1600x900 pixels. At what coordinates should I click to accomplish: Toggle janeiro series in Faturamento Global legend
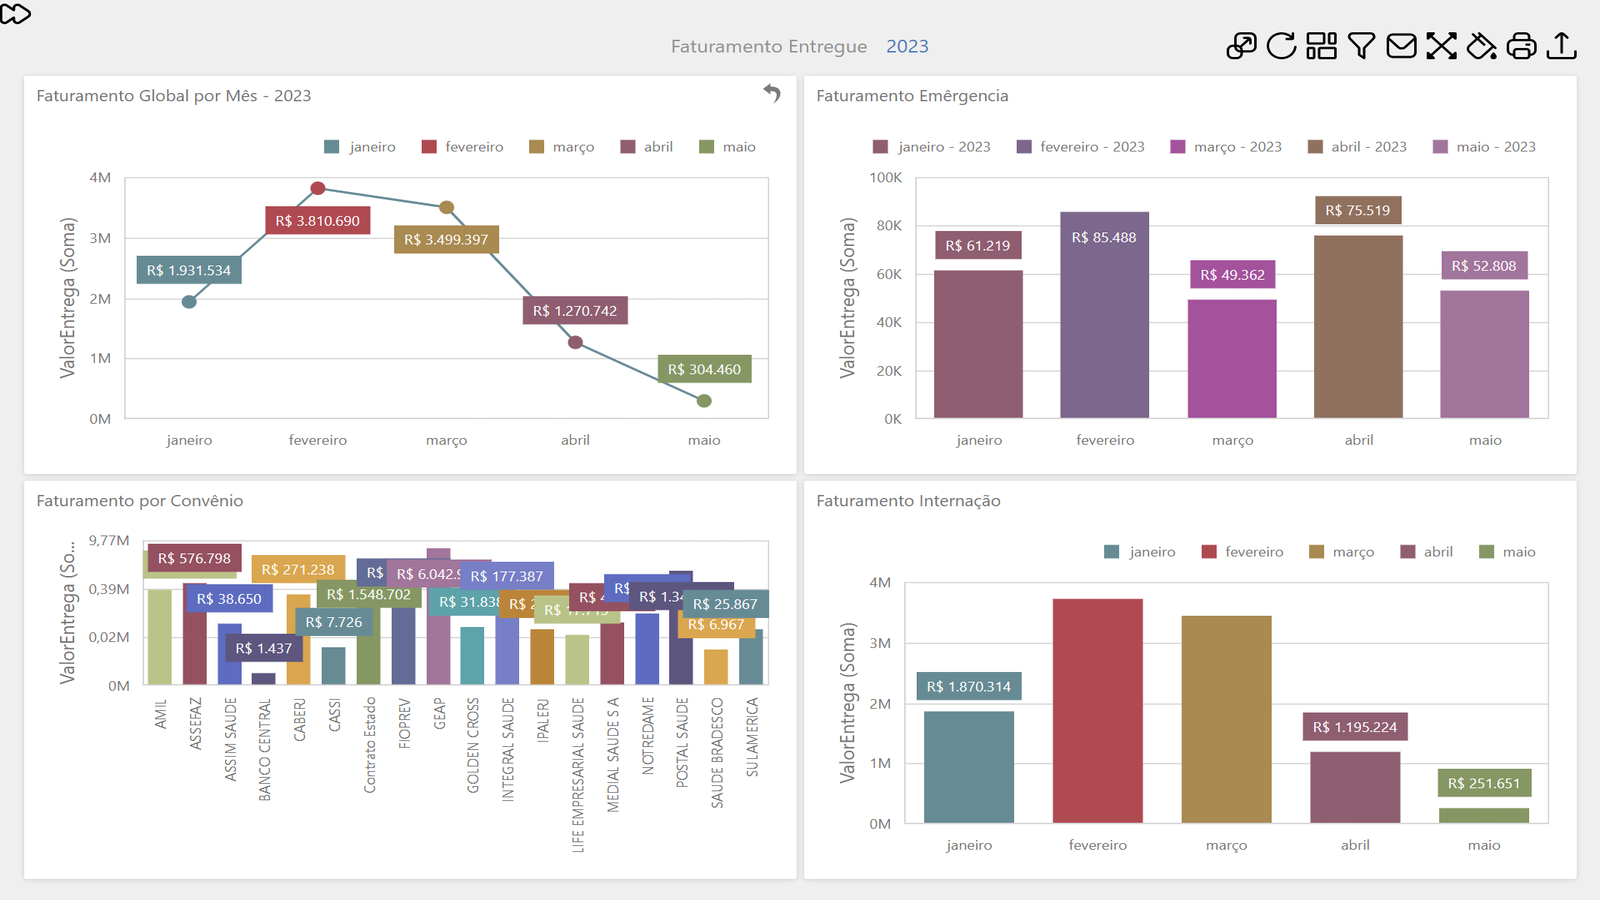pos(360,147)
